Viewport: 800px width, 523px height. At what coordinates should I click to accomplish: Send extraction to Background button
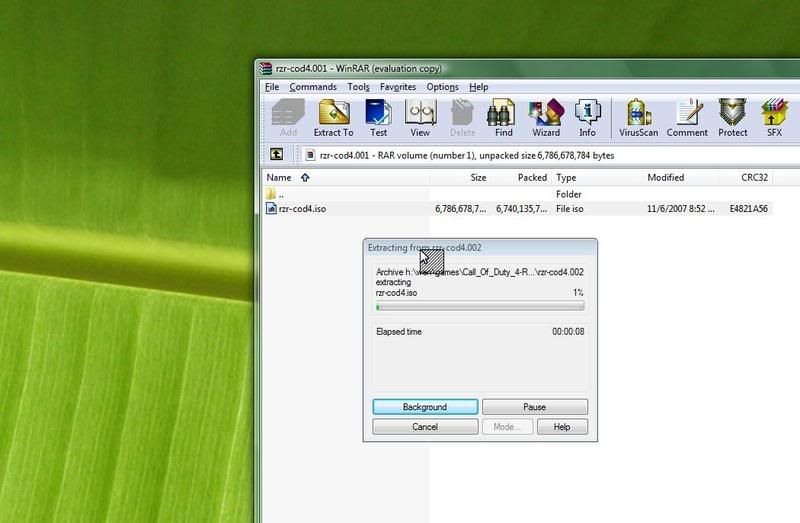(x=425, y=407)
